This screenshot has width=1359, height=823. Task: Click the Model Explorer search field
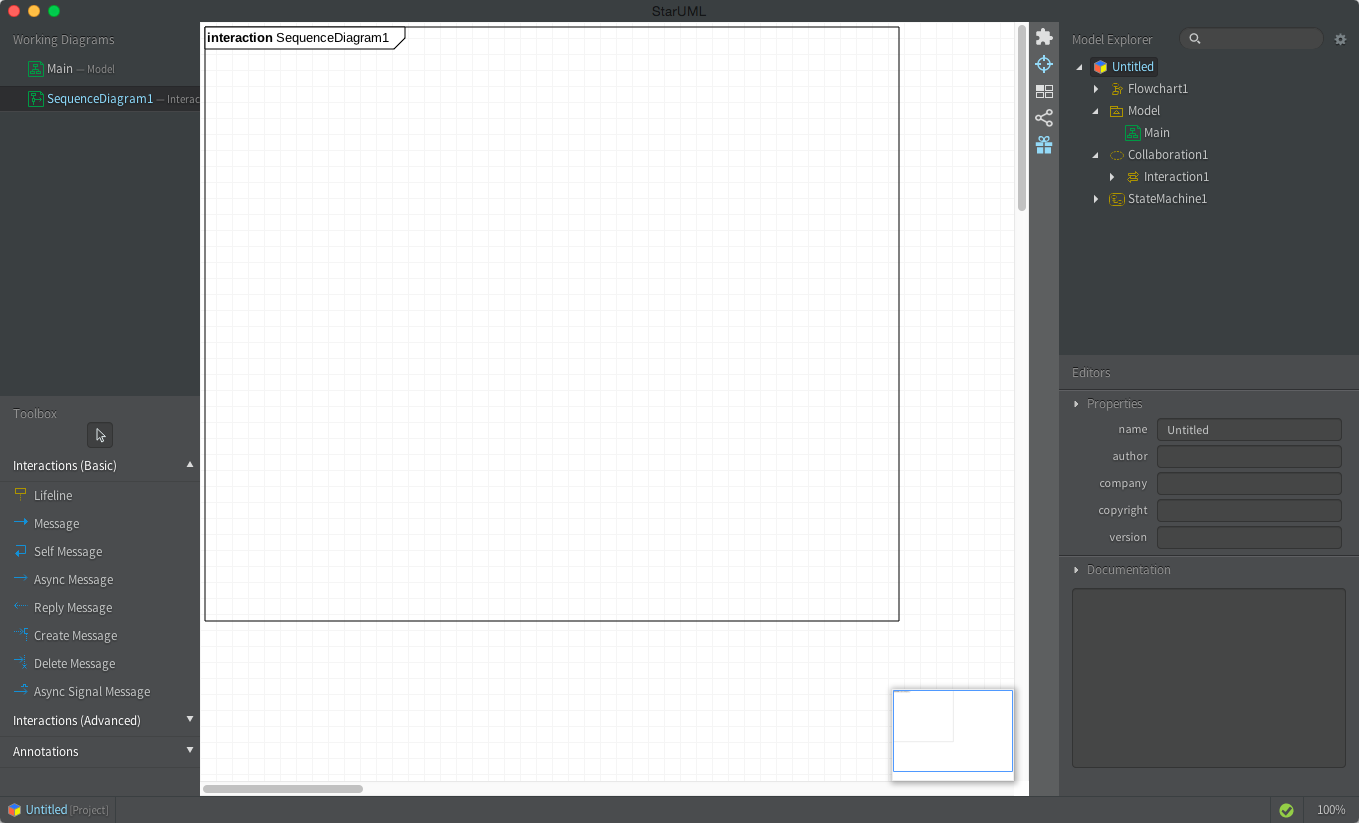coord(1251,39)
